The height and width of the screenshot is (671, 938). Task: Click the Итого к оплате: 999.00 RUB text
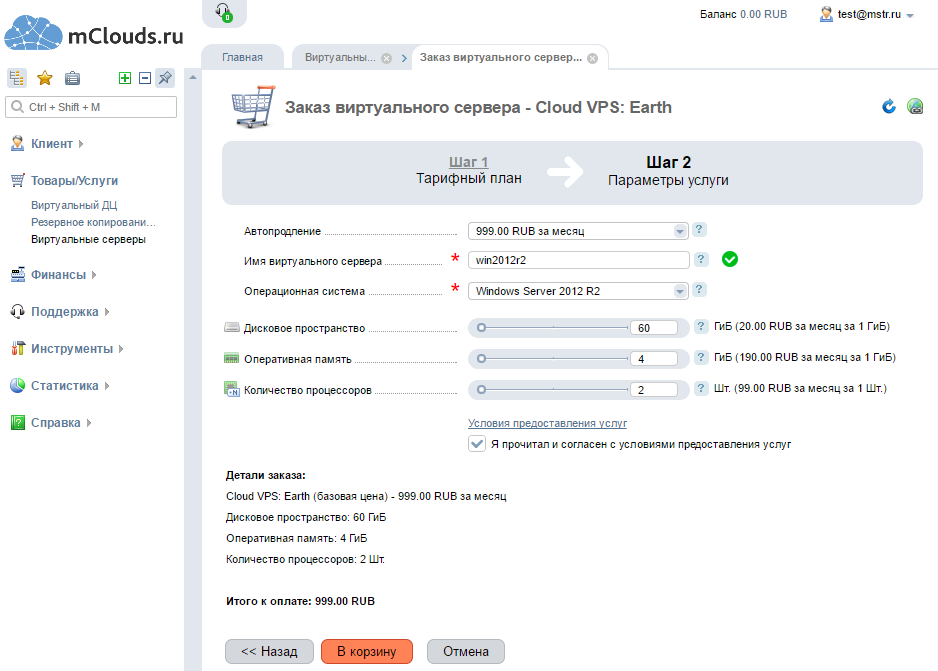pyautogui.click(x=300, y=601)
